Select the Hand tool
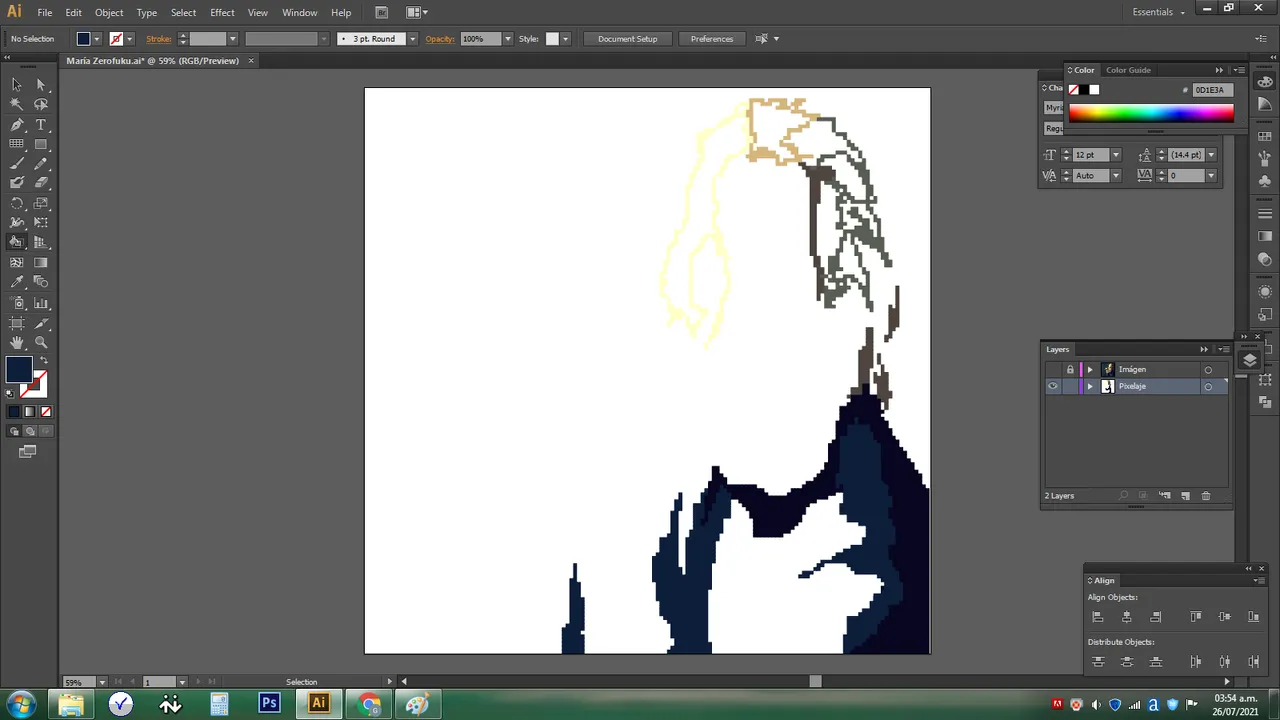This screenshot has width=1280, height=720. click(17, 343)
